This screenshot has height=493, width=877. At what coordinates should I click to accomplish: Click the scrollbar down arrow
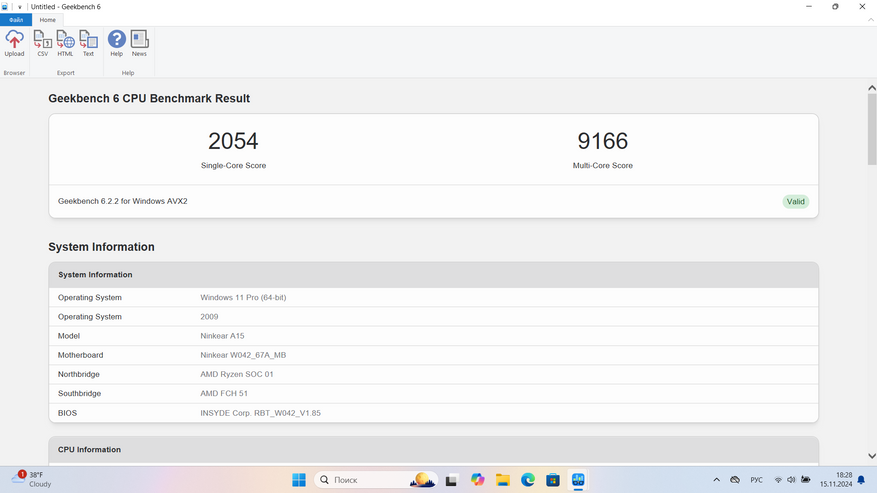[x=871, y=456]
